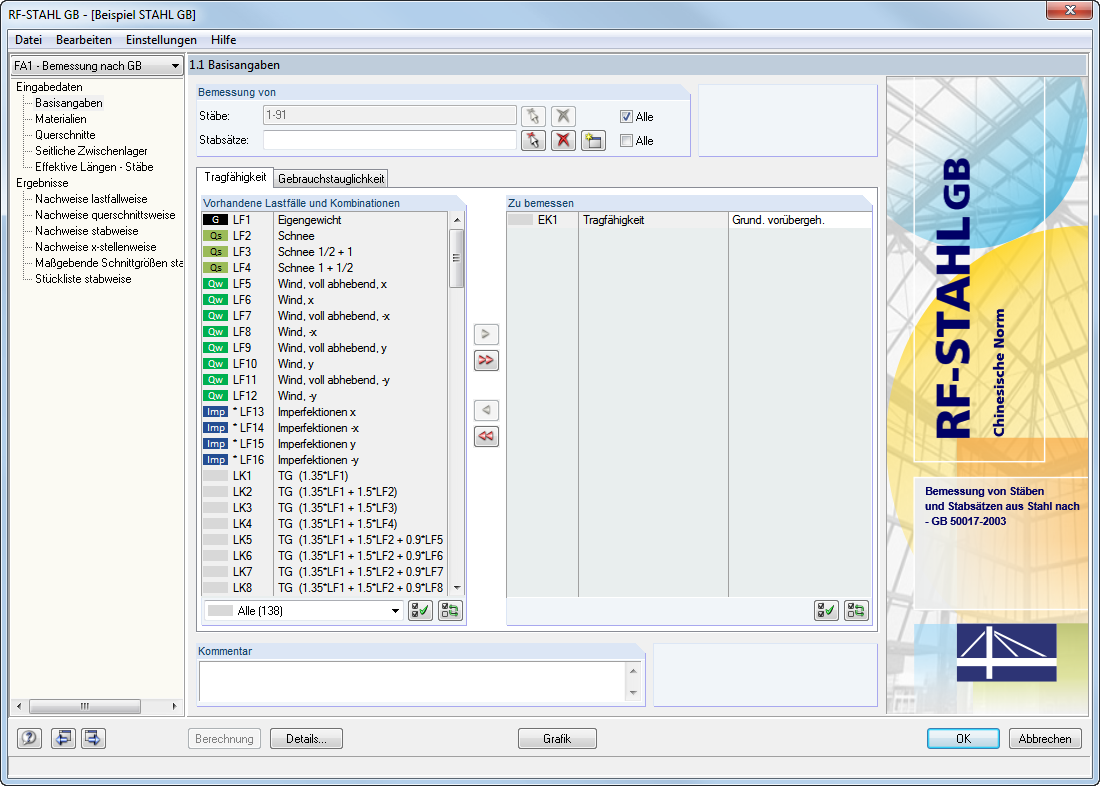Open the Hilfe menu
The height and width of the screenshot is (786, 1100).
tap(223, 40)
